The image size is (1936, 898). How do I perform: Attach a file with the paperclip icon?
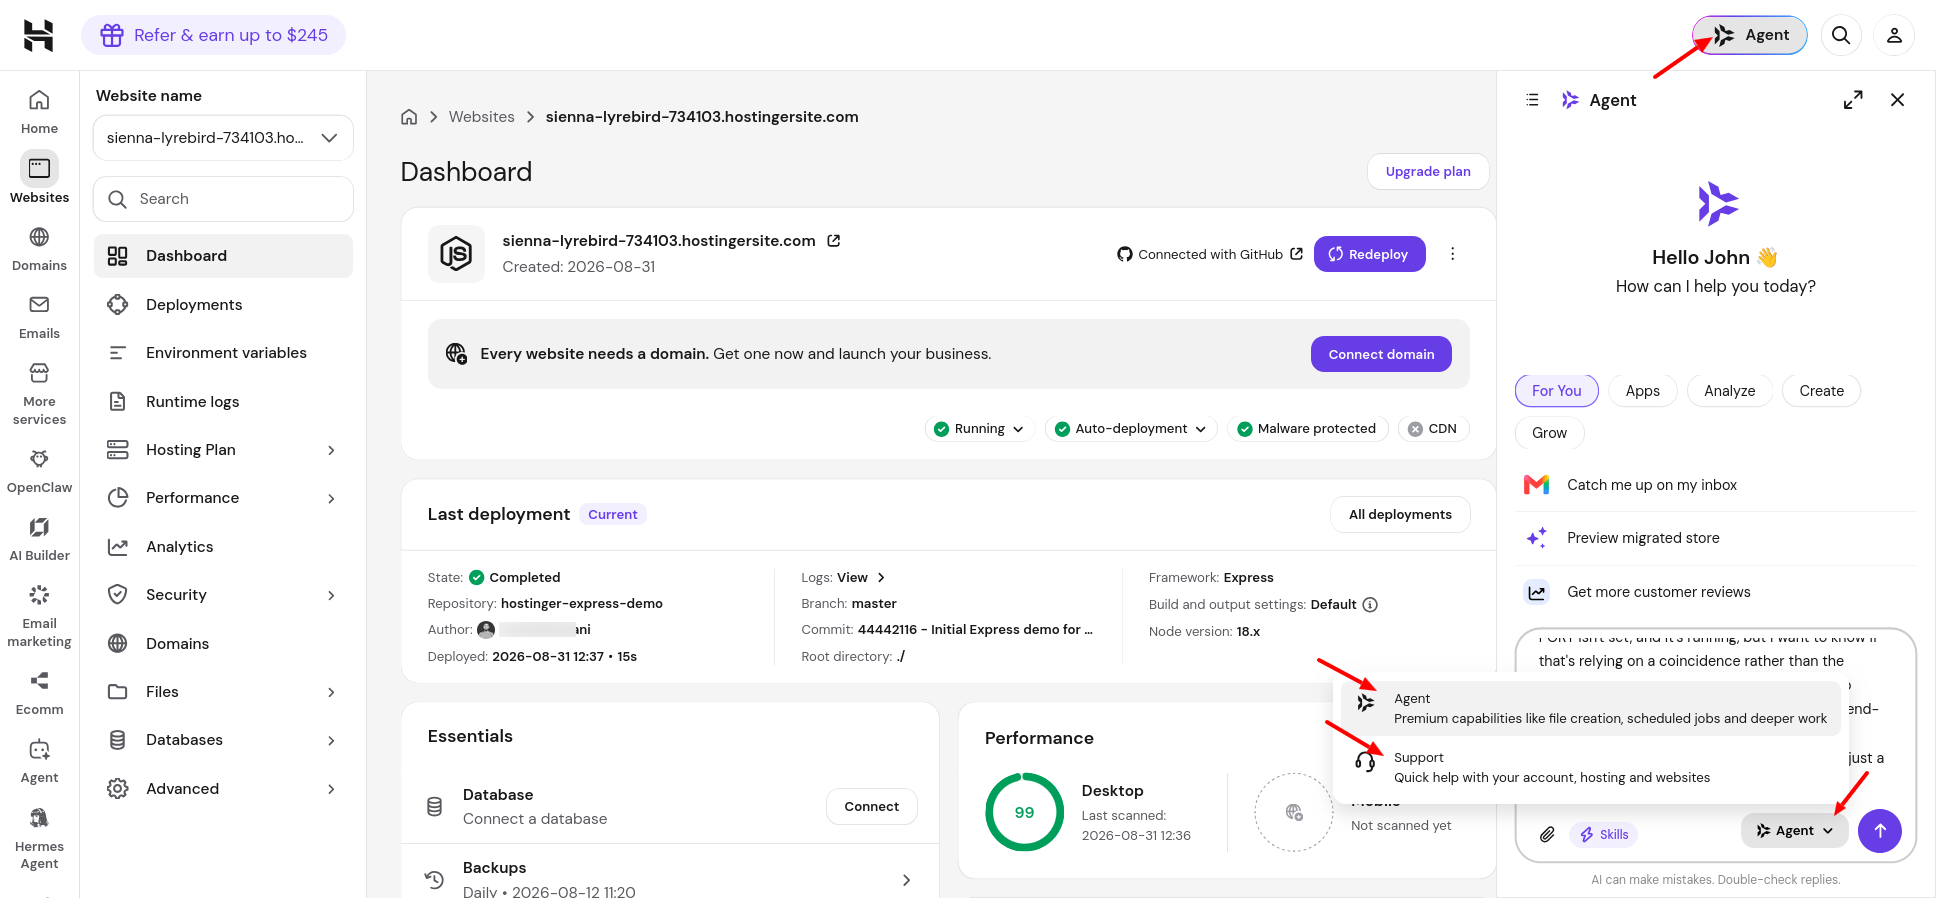click(1547, 834)
